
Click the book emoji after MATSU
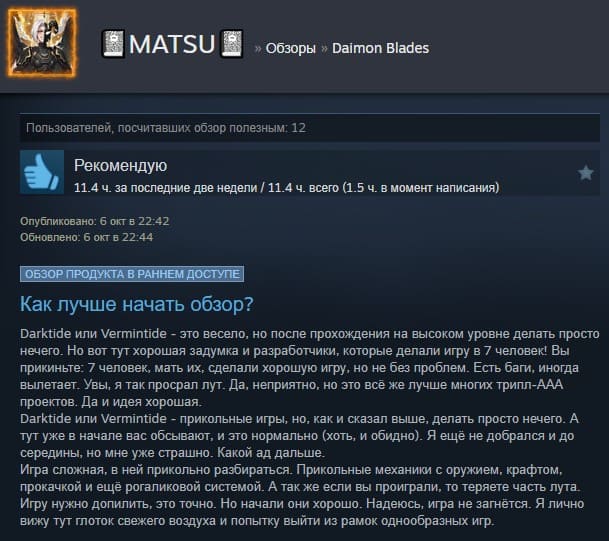pyautogui.click(x=232, y=43)
